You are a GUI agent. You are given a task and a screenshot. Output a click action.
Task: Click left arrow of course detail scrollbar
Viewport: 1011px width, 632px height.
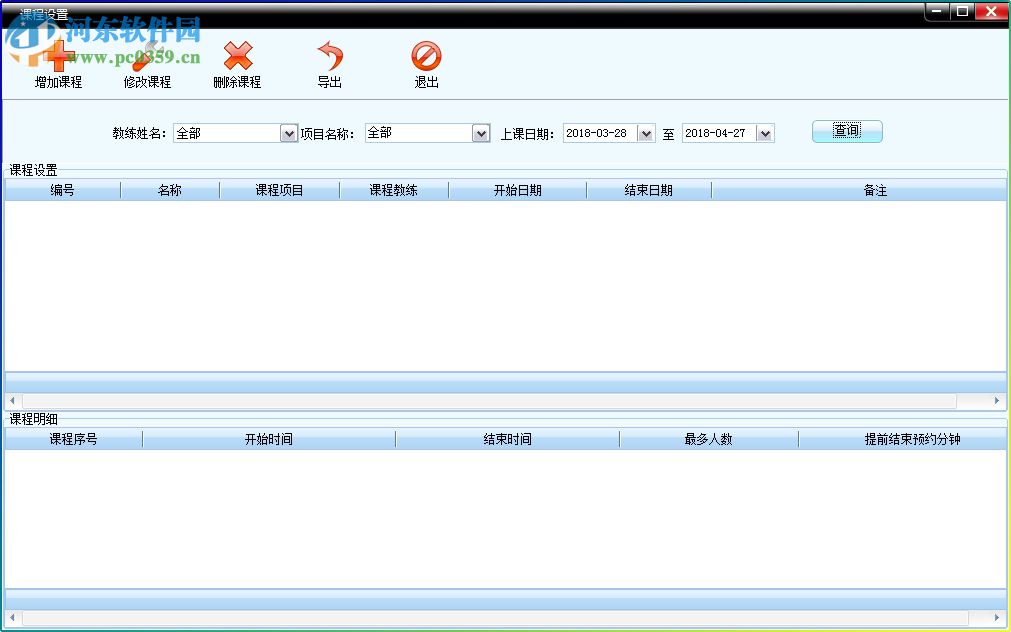click(12, 617)
